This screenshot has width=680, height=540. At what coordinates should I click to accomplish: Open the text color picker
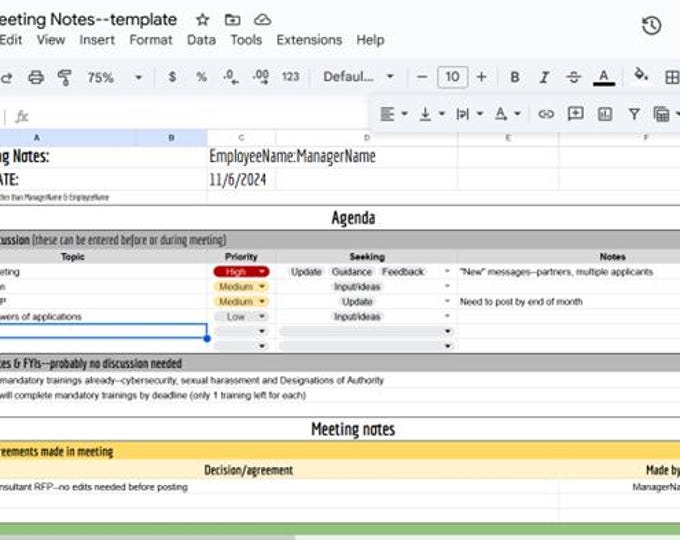(x=604, y=78)
